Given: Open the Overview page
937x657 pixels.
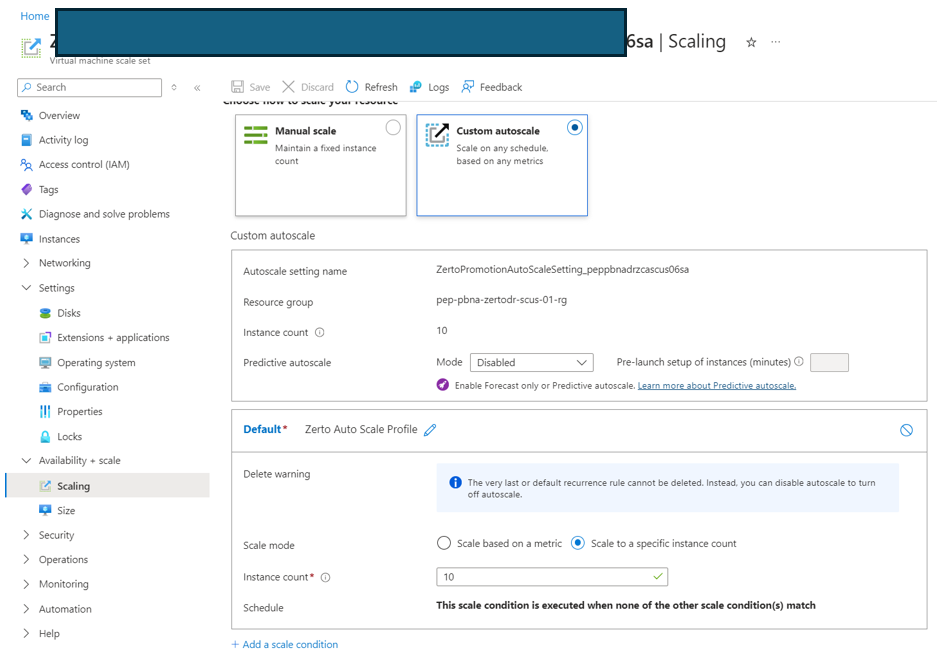Looking at the screenshot, I should tap(55, 115).
